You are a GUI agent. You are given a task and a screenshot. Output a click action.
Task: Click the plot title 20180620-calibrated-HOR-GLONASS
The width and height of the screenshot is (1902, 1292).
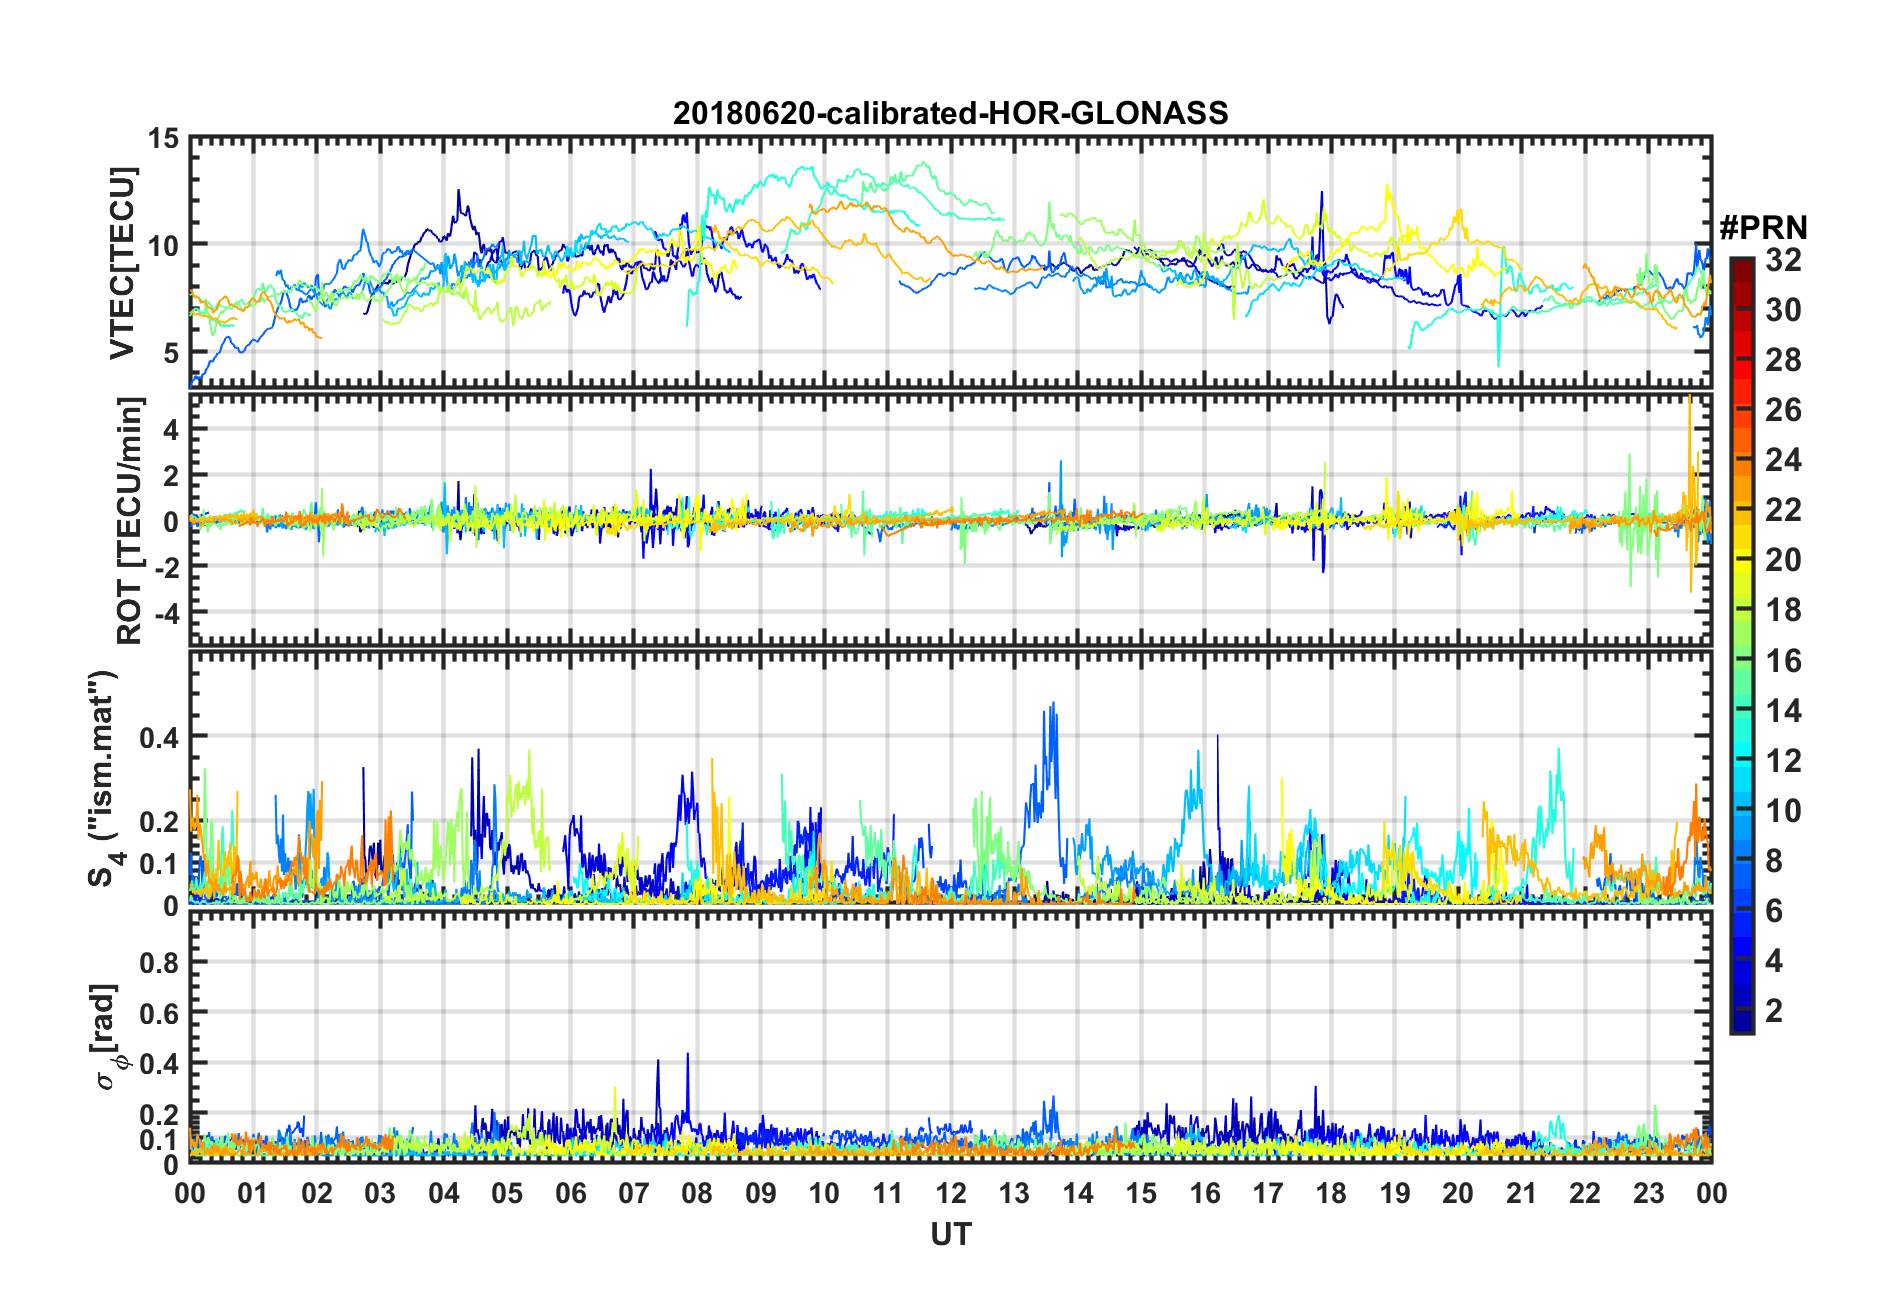[950, 113]
